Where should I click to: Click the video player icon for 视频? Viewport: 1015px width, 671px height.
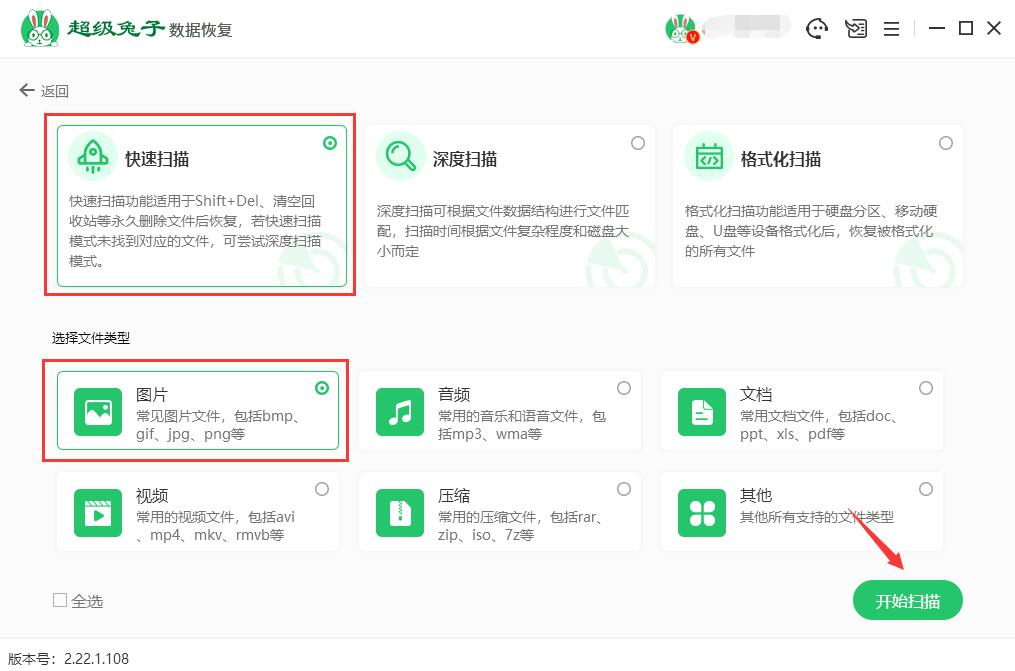coord(96,511)
